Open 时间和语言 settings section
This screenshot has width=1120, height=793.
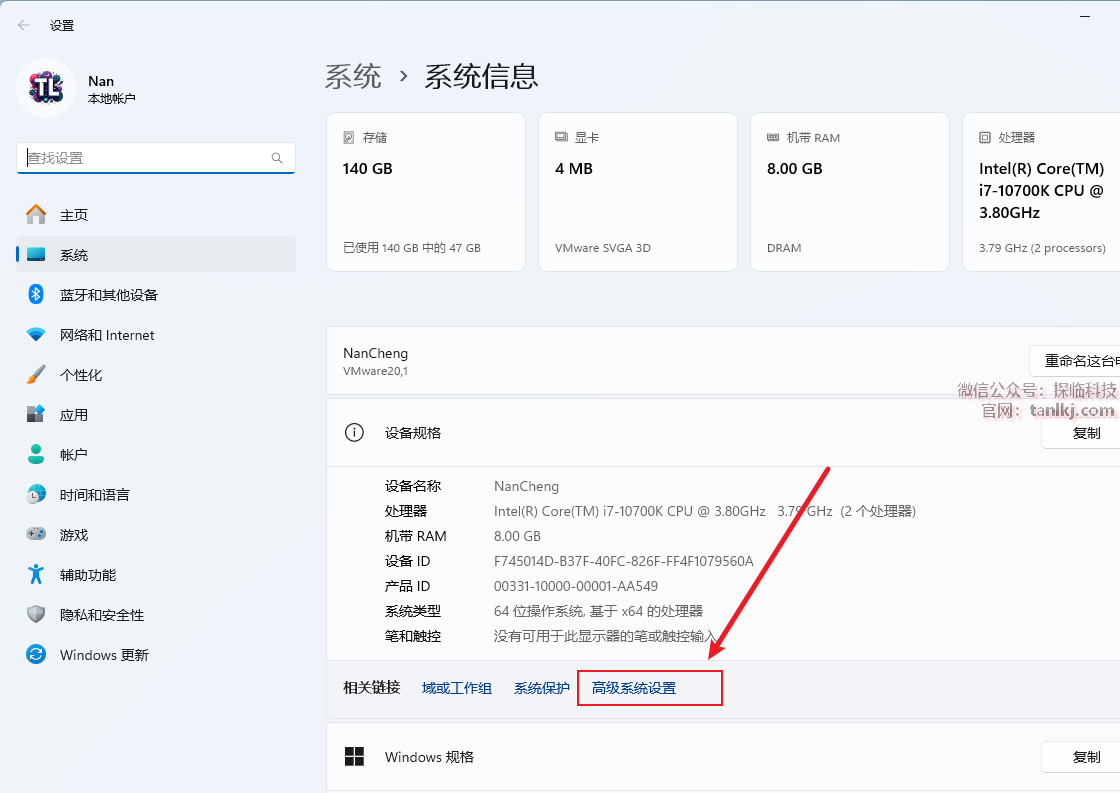[x=94, y=495]
